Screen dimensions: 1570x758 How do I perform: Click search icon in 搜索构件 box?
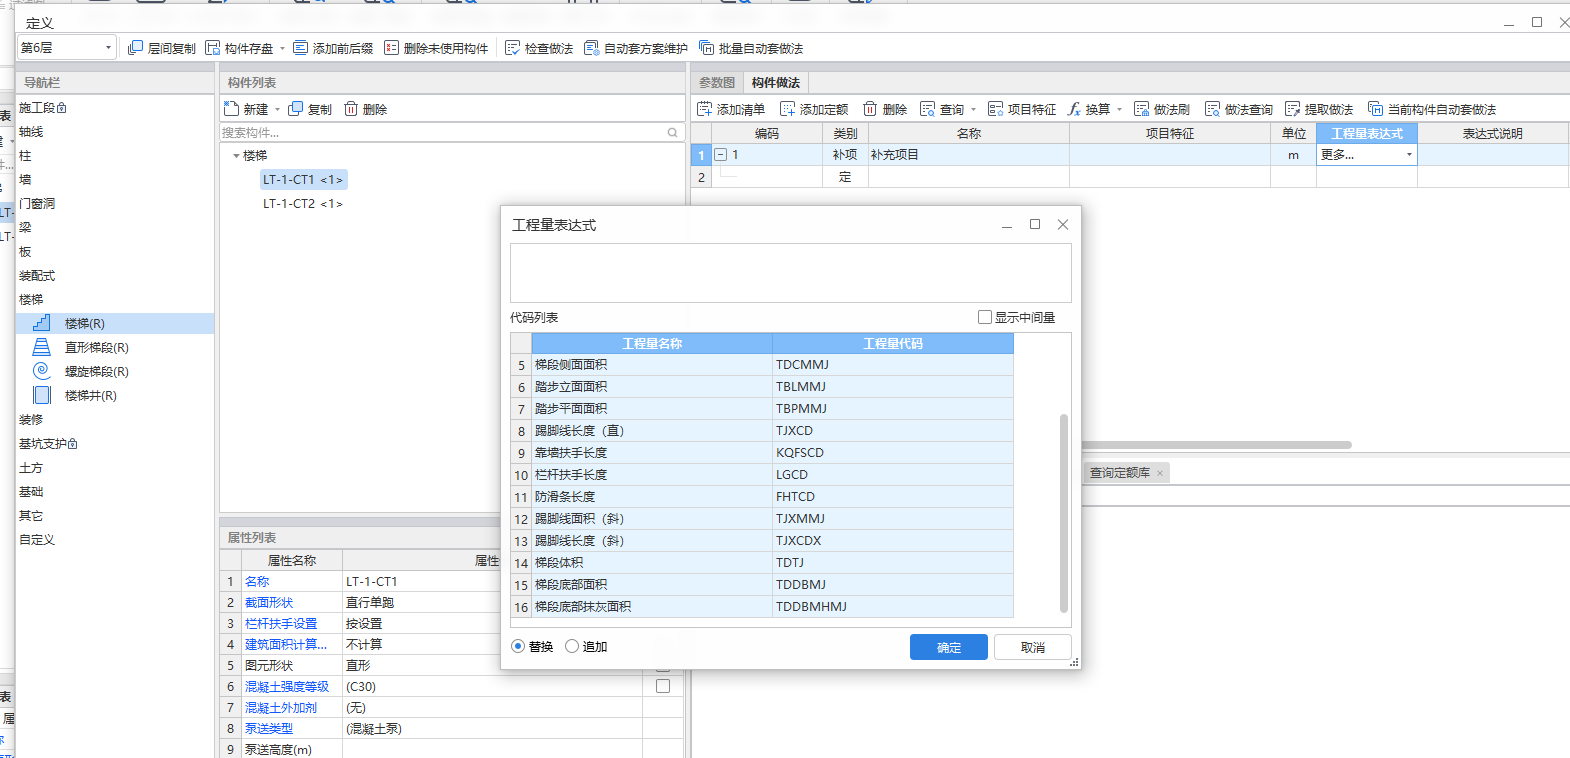pyautogui.click(x=673, y=132)
